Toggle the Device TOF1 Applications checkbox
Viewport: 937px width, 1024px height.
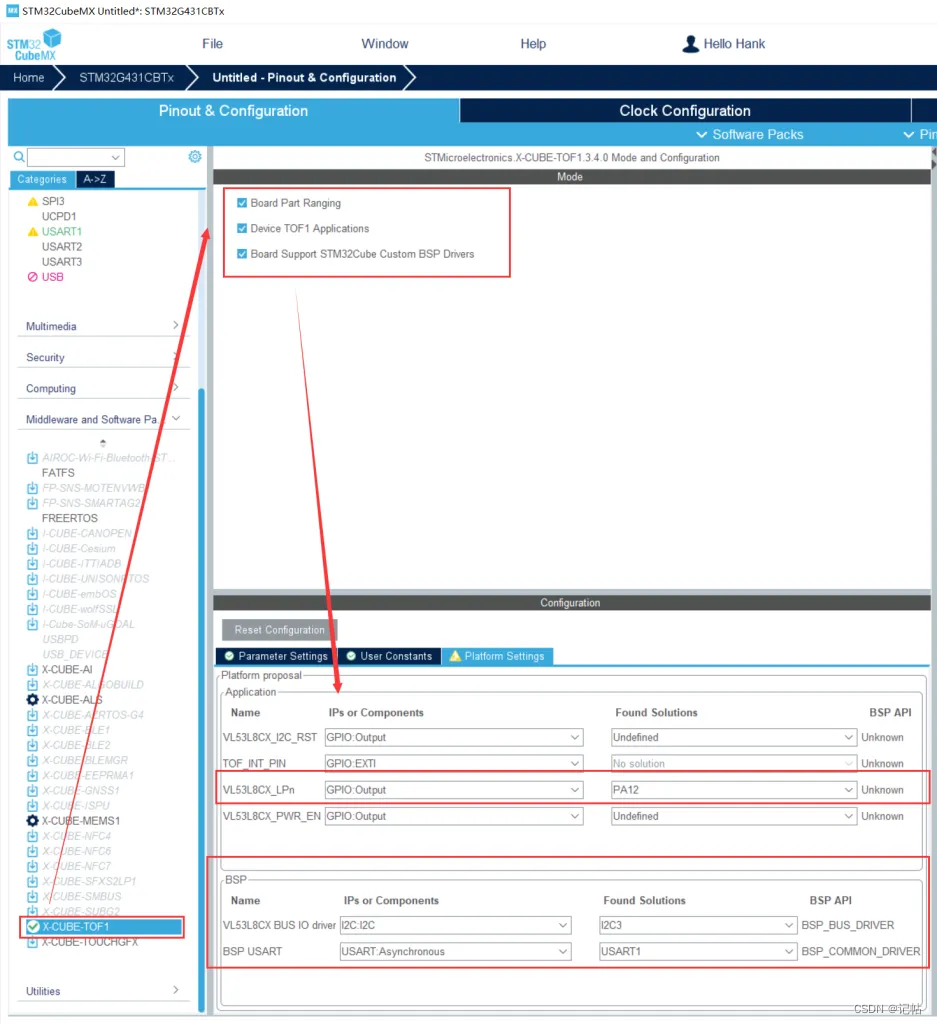point(242,229)
